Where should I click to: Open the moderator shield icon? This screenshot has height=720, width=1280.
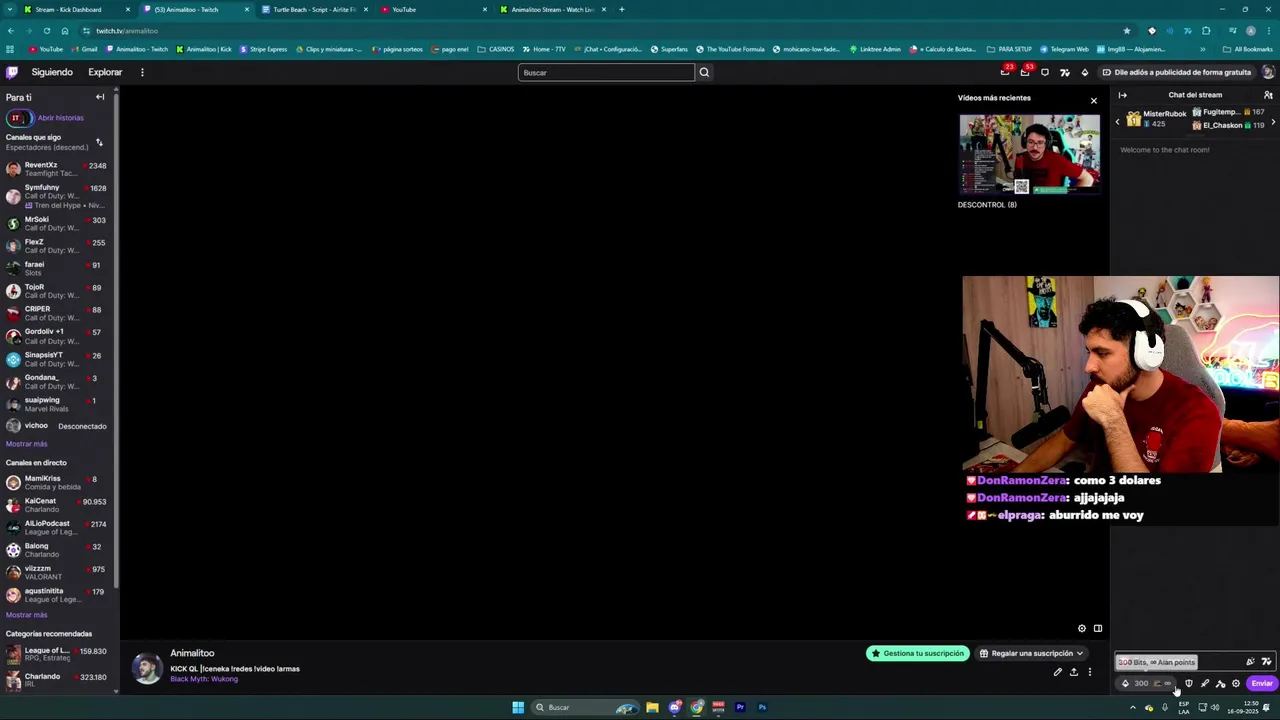(x=1189, y=683)
